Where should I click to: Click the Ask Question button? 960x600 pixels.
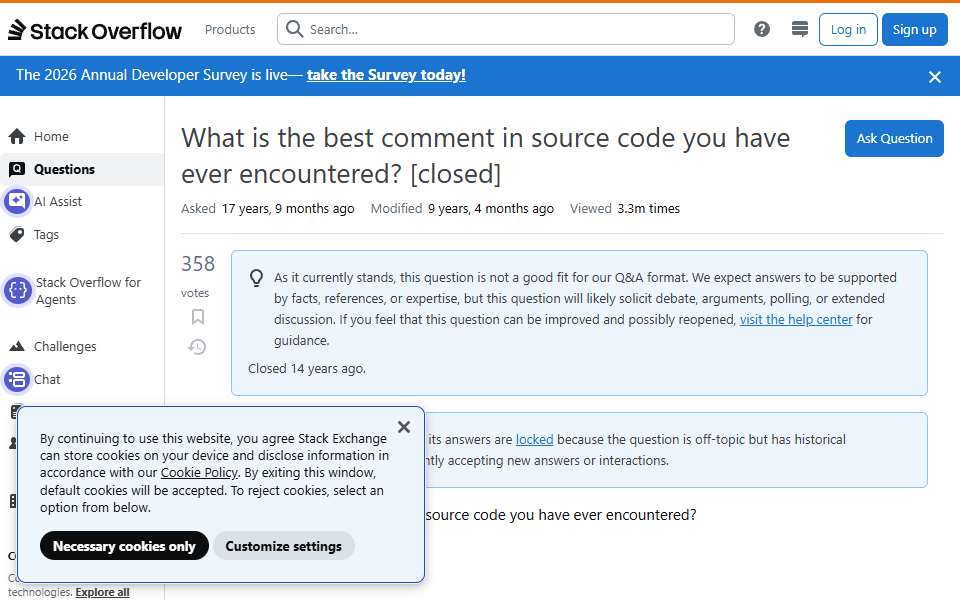(894, 138)
